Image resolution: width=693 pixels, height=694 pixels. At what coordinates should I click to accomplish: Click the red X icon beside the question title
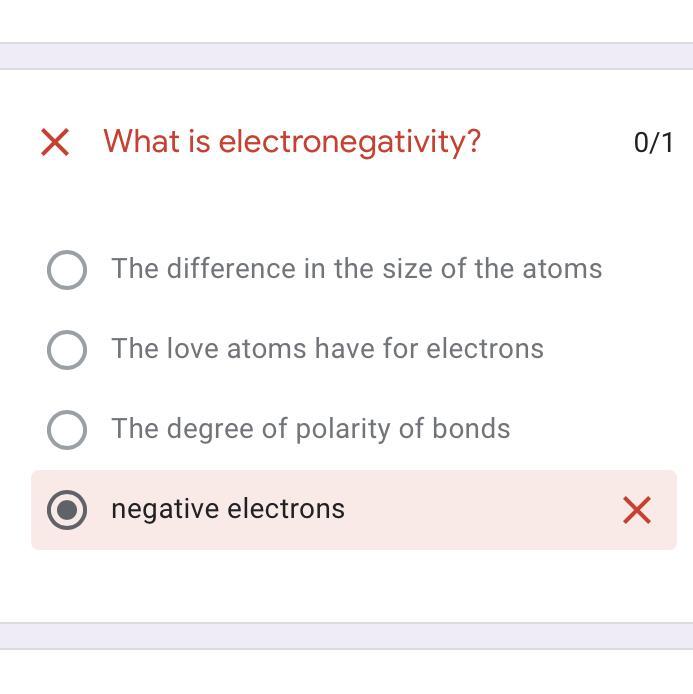point(55,142)
